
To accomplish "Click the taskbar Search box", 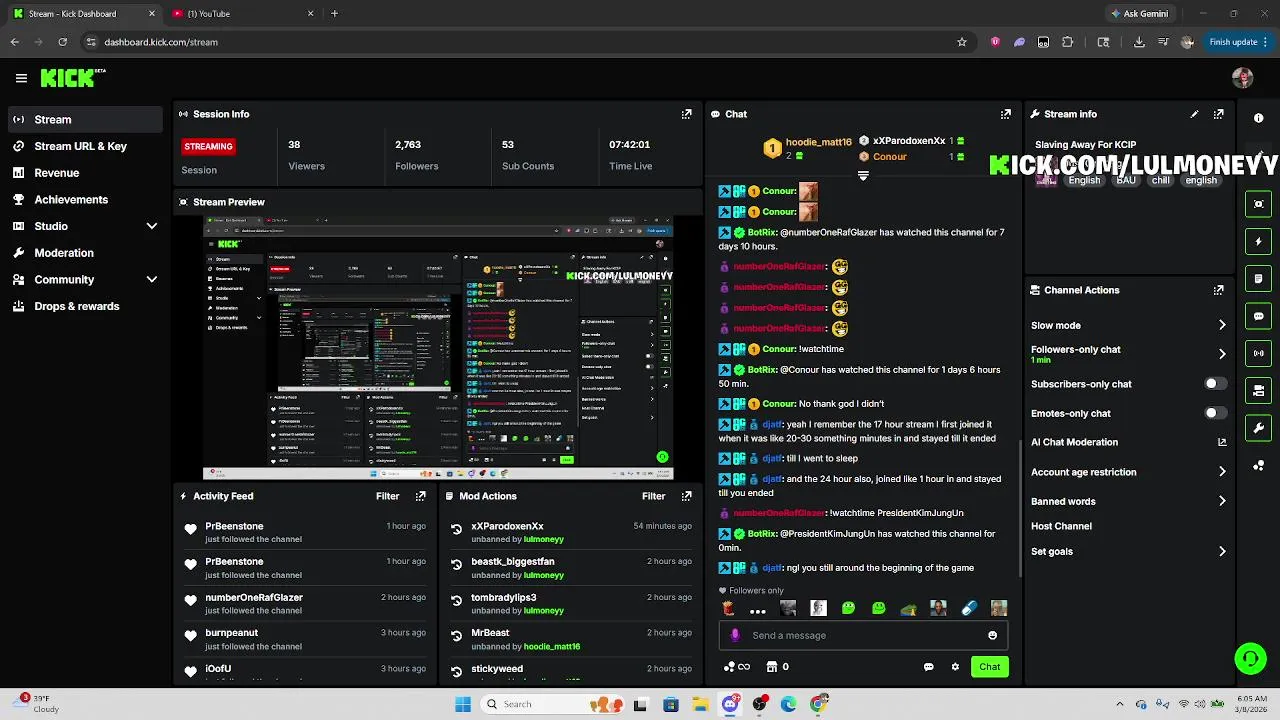I will click(x=550, y=704).
